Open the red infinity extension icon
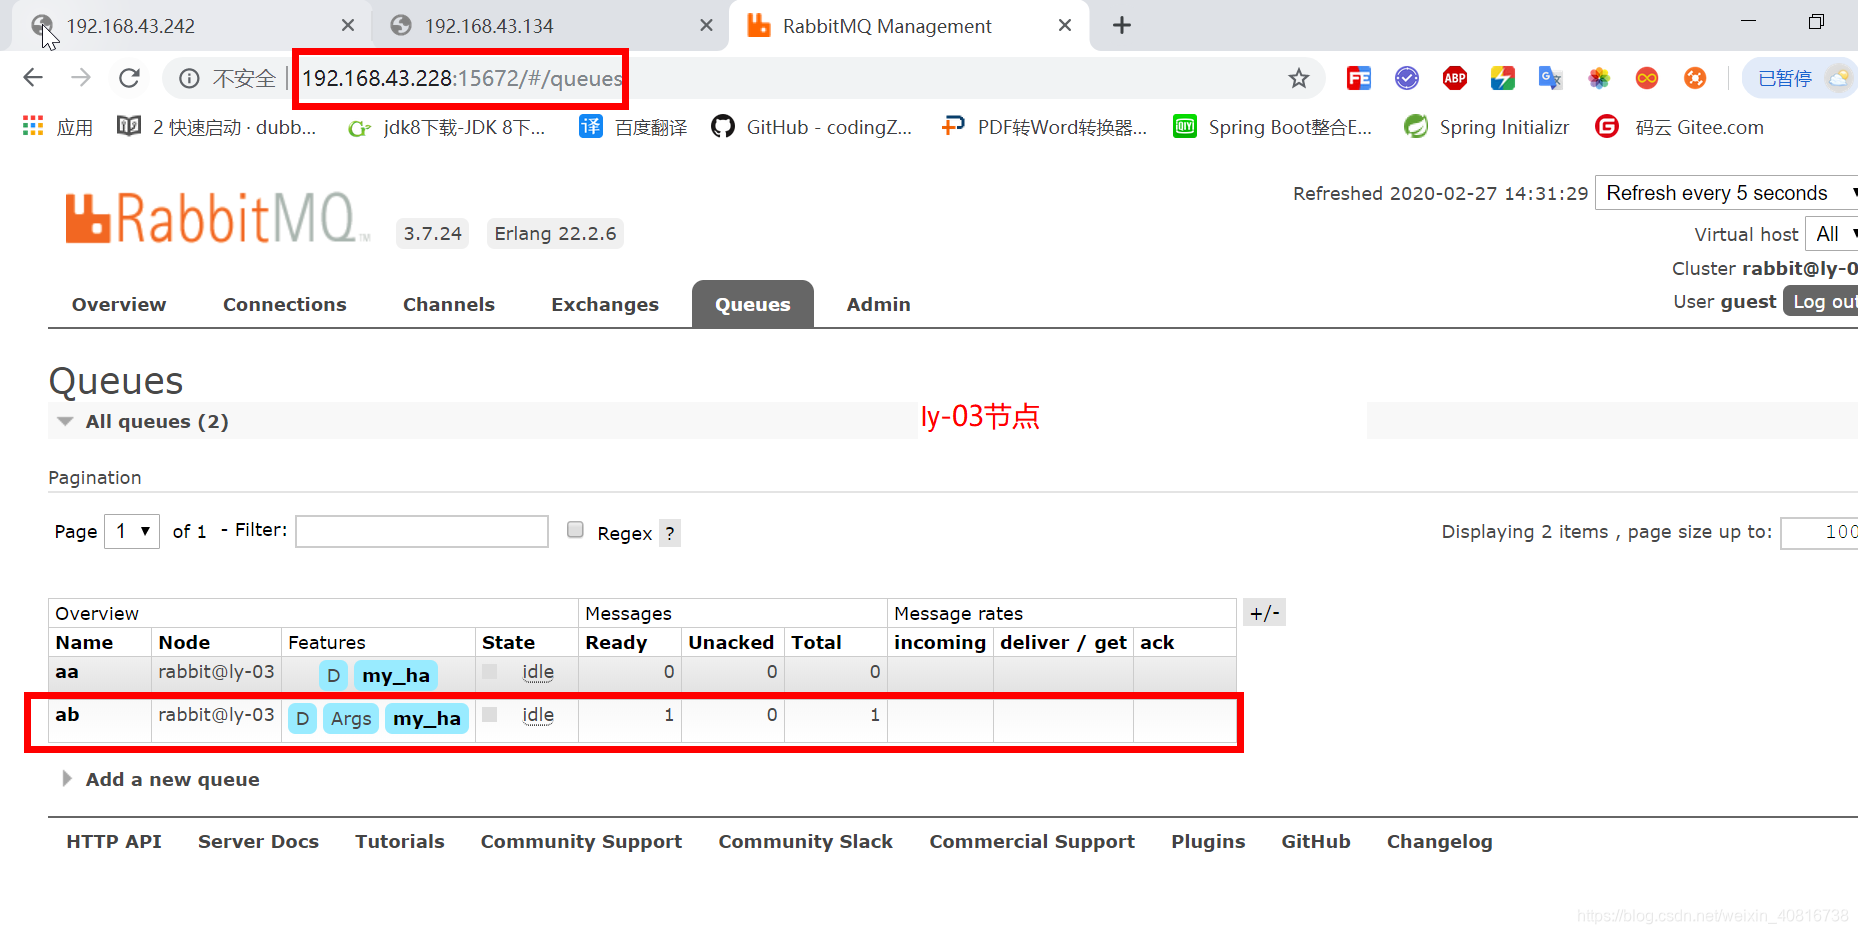Screen dimensions: 1858x934 click(1647, 78)
